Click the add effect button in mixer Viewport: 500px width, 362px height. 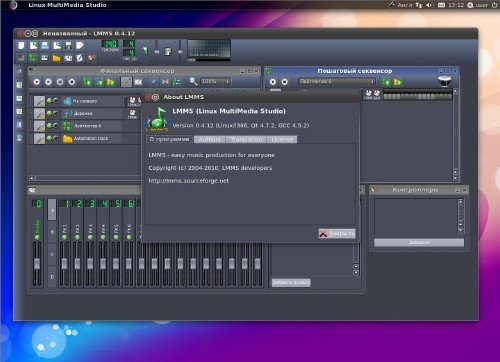[x=291, y=283]
